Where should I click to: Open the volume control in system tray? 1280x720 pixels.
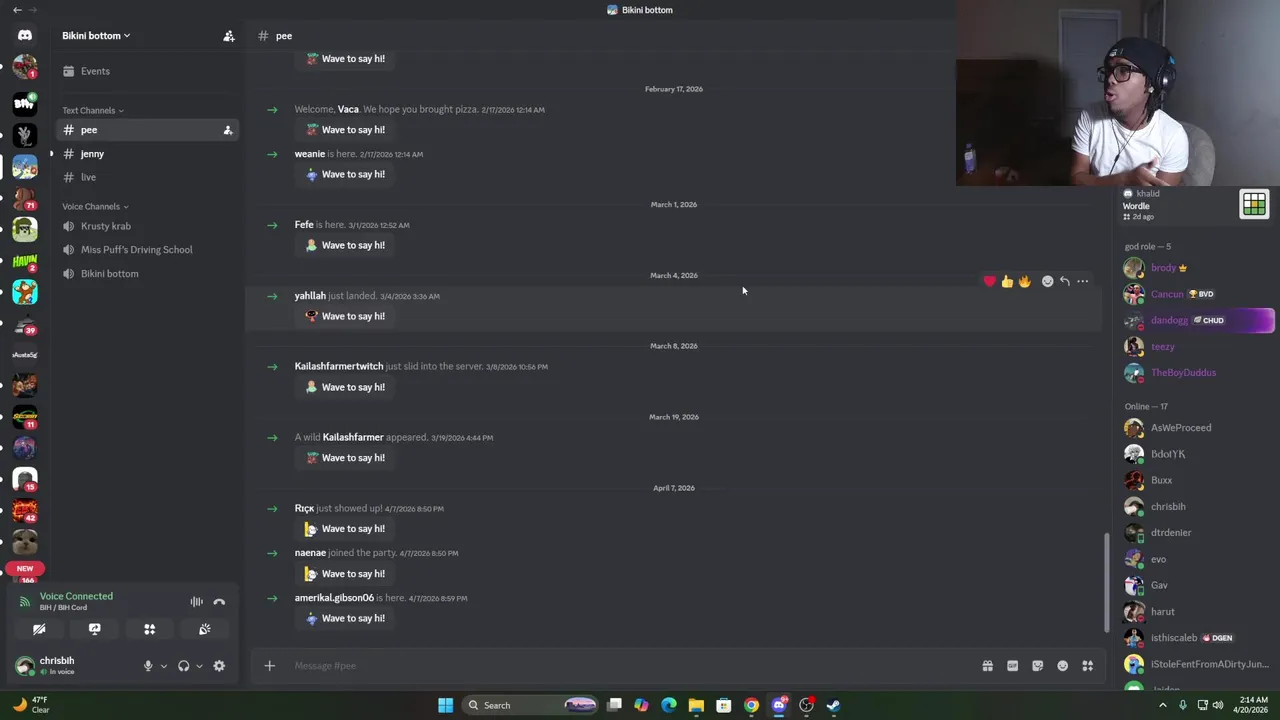[x=1218, y=705]
